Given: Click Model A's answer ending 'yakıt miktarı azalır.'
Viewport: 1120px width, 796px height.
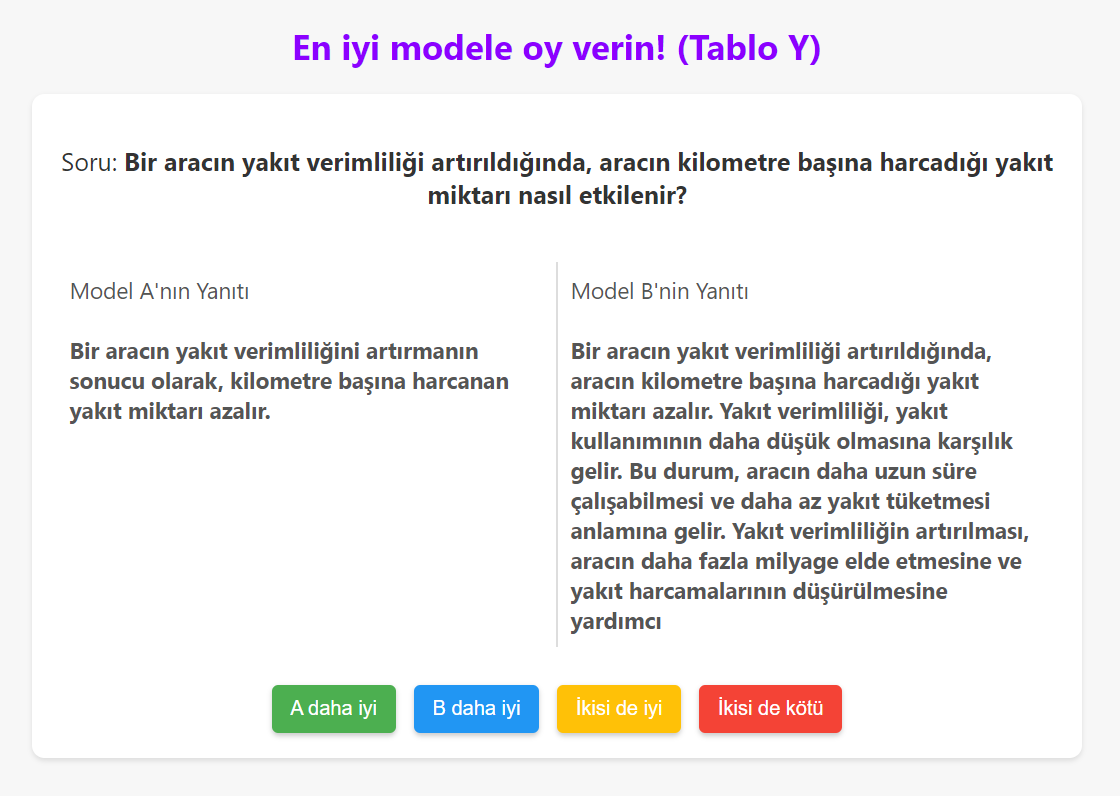Looking at the screenshot, I should click(289, 382).
